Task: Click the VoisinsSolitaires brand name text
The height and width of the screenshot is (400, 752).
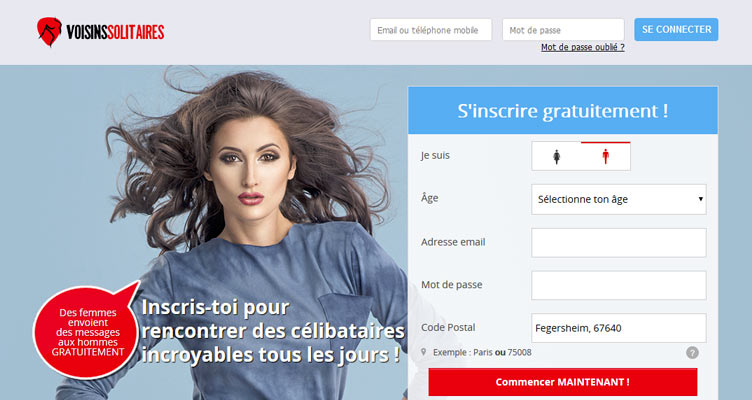Action: click(115, 32)
